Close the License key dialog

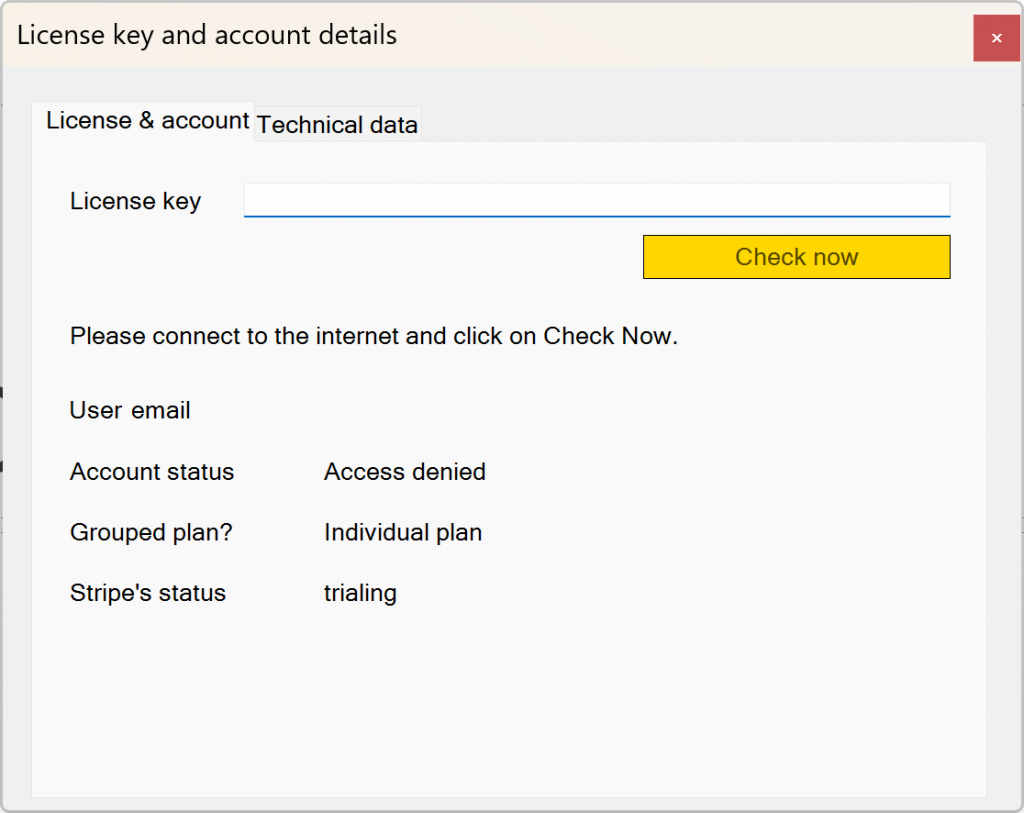(996, 38)
